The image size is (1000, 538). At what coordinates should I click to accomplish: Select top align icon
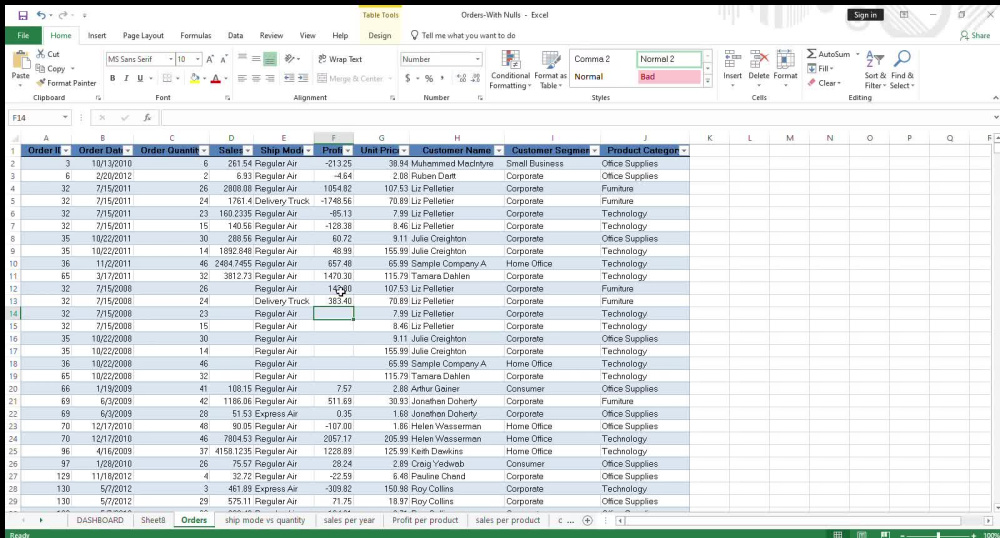click(x=242, y=59)
